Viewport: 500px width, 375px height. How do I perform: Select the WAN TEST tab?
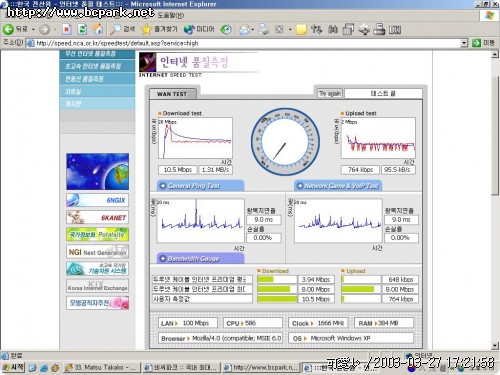(173, 94)
